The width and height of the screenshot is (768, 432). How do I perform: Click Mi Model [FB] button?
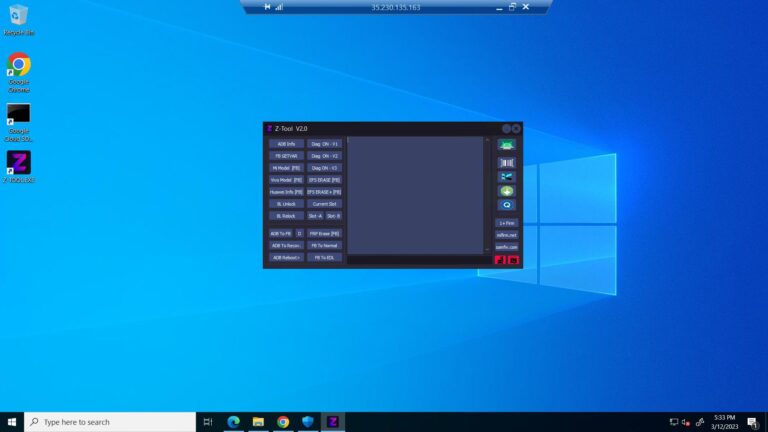[x=286, y=168]
